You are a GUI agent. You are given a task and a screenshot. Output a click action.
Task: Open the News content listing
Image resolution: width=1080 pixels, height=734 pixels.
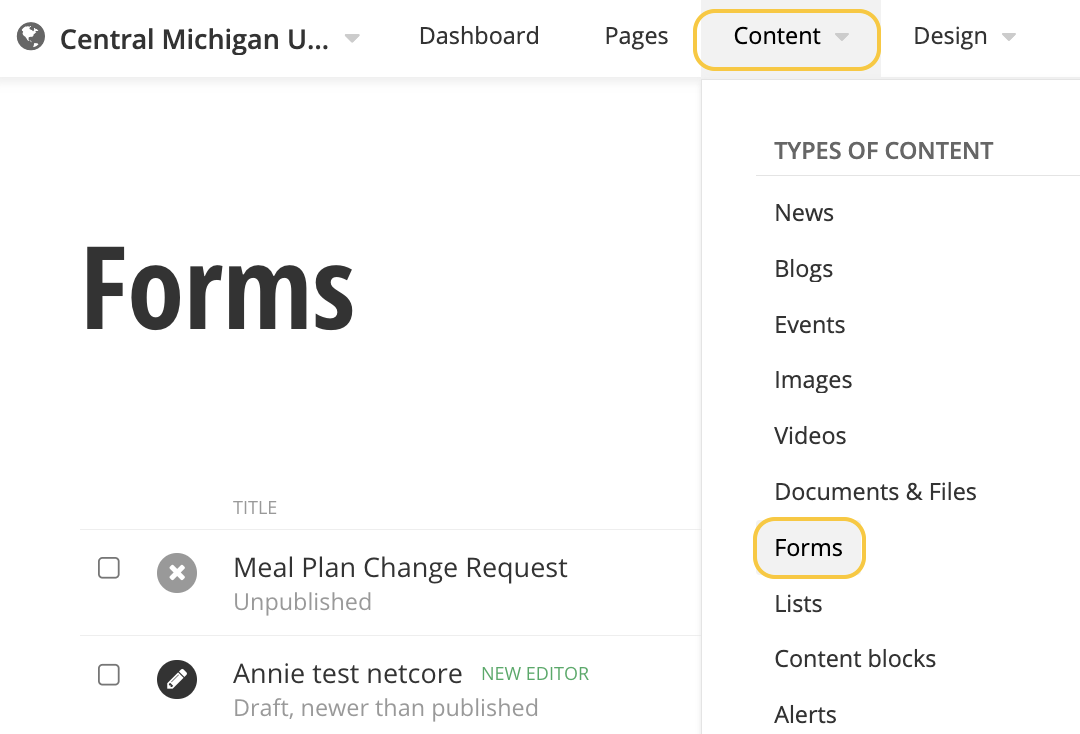(x=803, y=212)
